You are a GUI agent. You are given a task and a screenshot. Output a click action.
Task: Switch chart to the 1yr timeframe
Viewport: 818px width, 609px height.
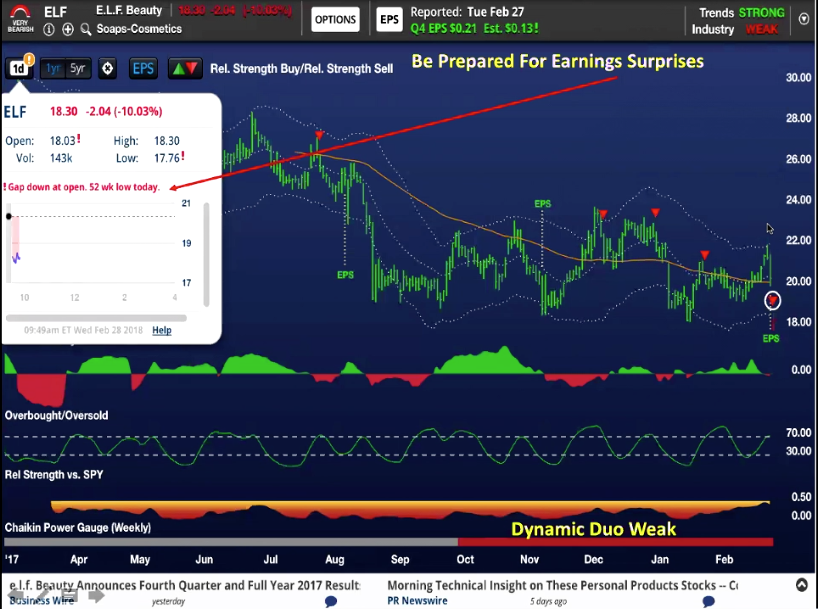pyautogui.click(x=53, y=68)
